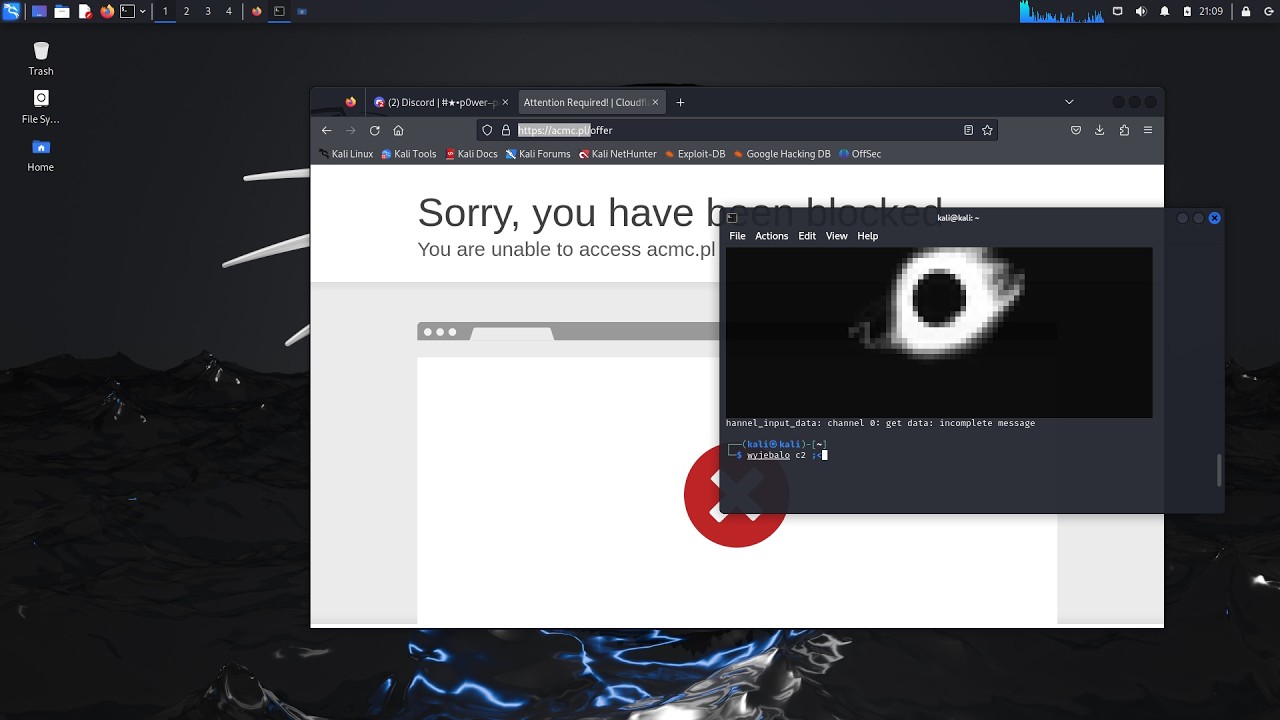
Task: Focus the acmc.pl URL address bar
Action: tap(737, 130)
